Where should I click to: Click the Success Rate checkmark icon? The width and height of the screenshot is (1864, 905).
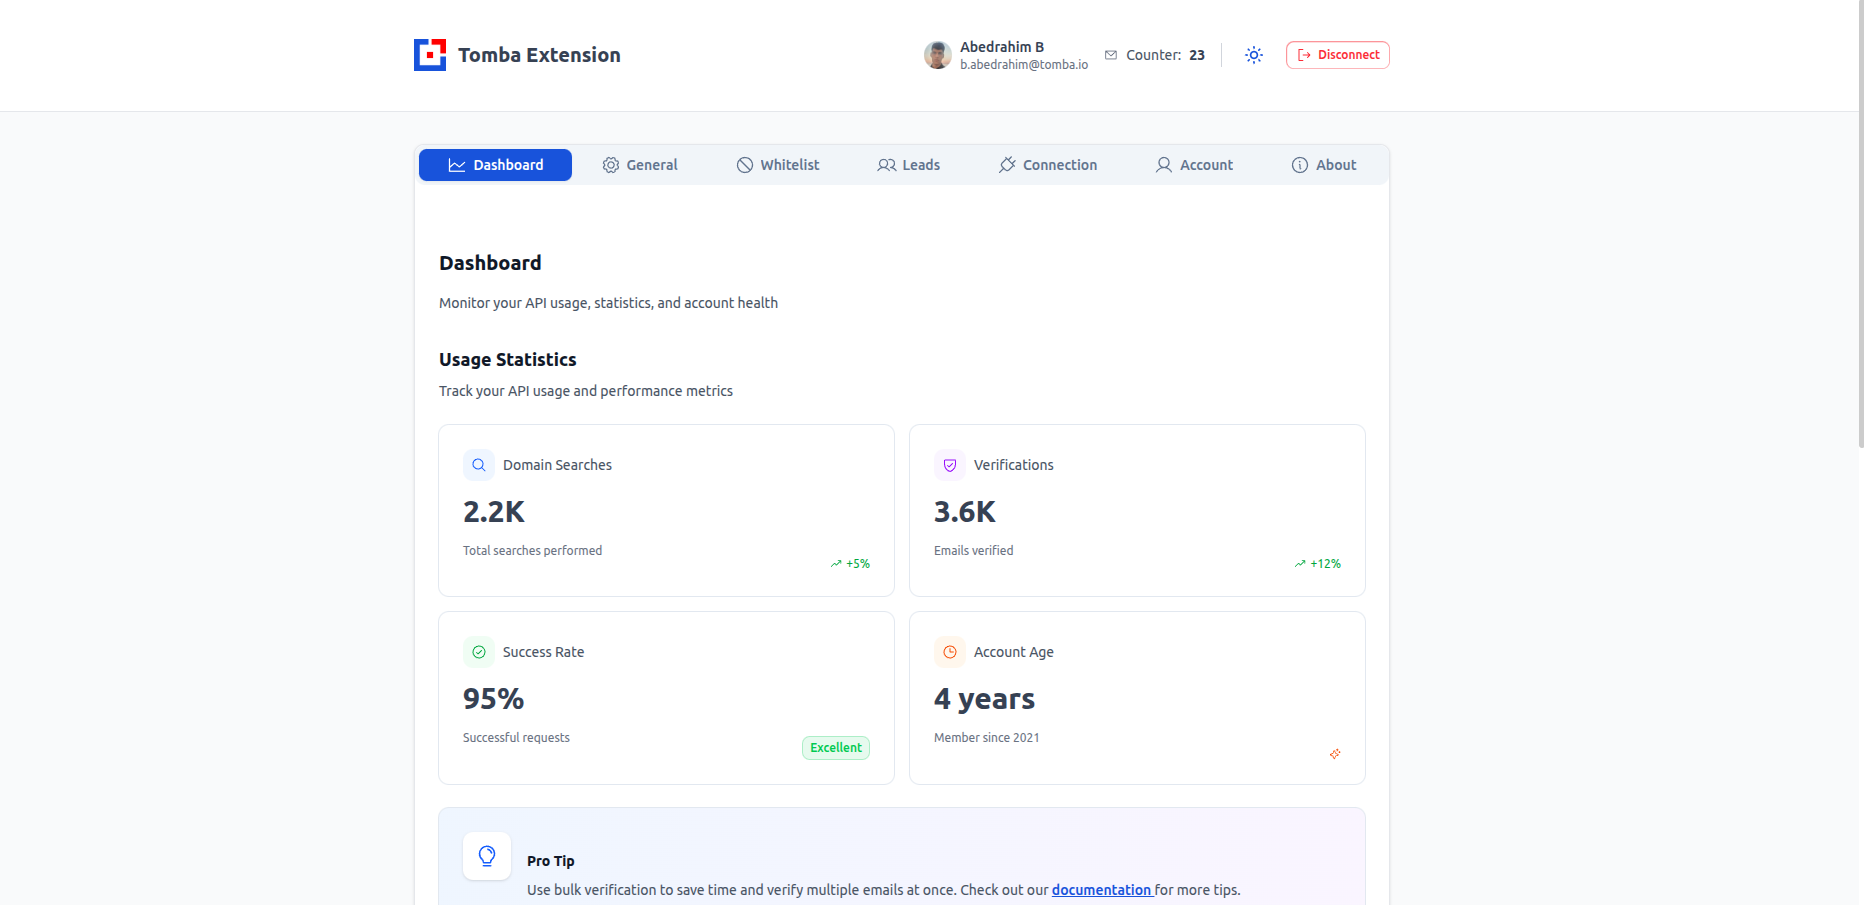click(x=479, y=652)
